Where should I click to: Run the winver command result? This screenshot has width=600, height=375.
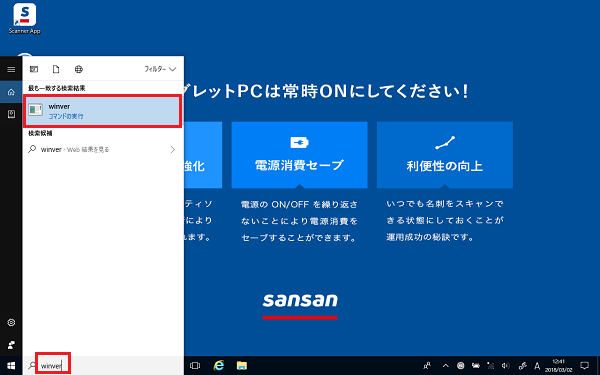pos(103,111)
